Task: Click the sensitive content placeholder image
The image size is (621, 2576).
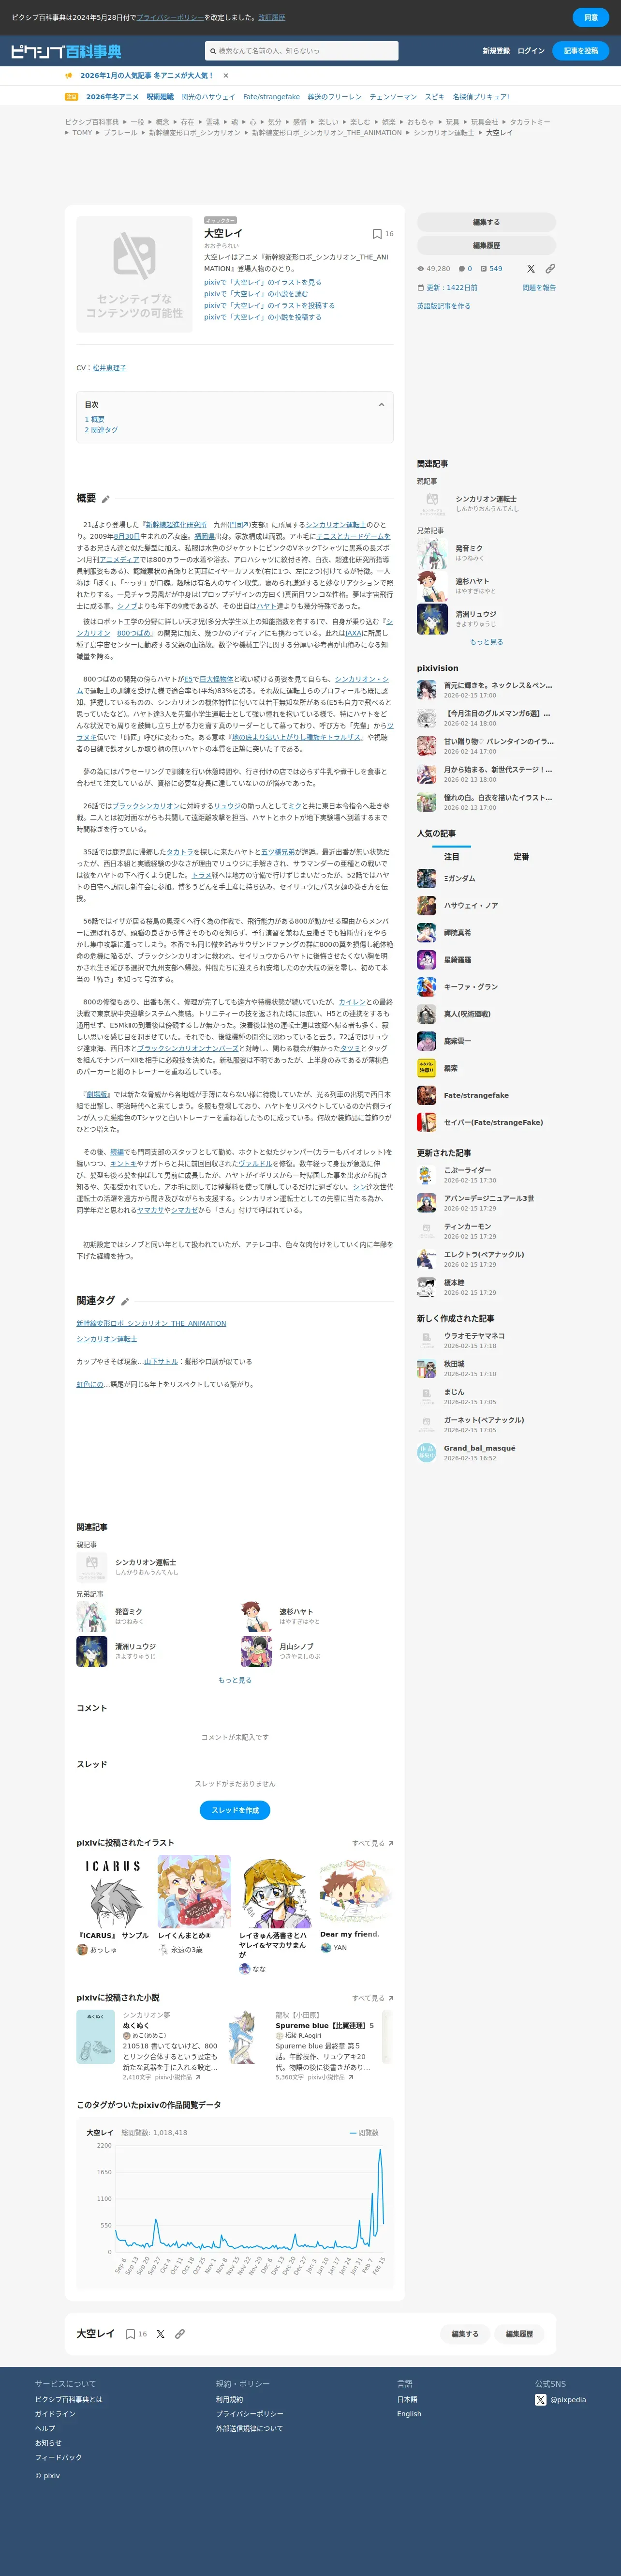Action: tap(134, 274)
